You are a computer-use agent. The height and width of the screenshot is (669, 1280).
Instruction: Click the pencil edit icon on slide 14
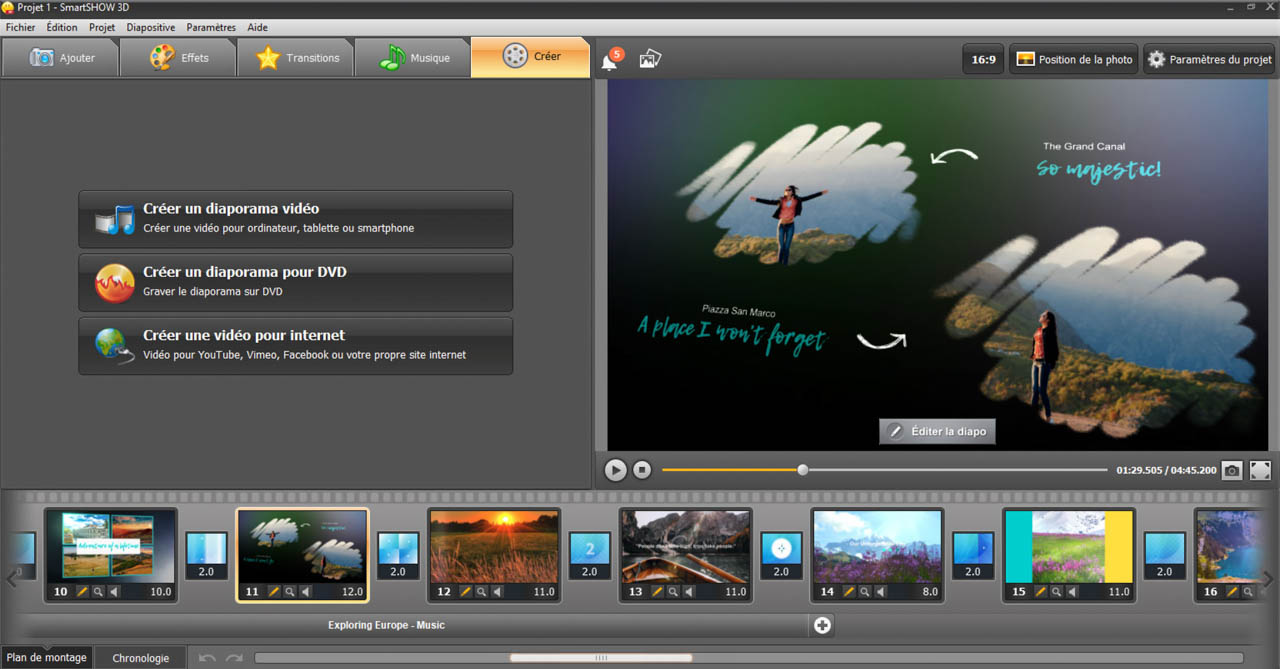(850, 592)
